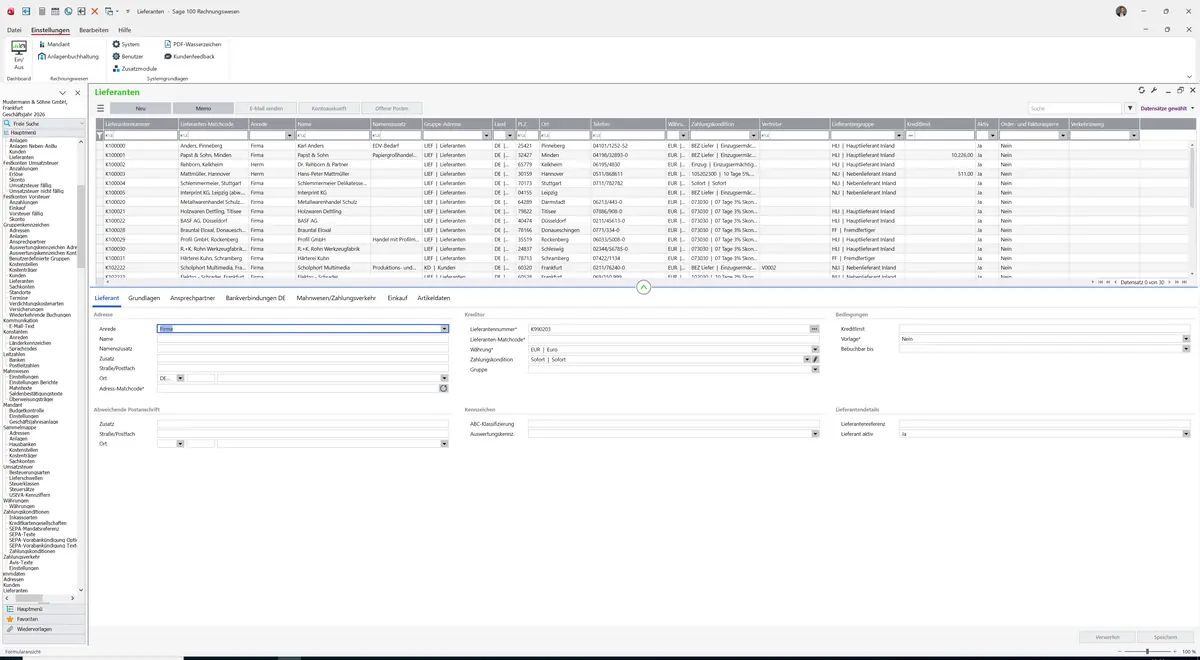Screen dimensions: 1200x660
Task: Adjust the zoom slider in status bar
Action: (x=1147, y=651)
